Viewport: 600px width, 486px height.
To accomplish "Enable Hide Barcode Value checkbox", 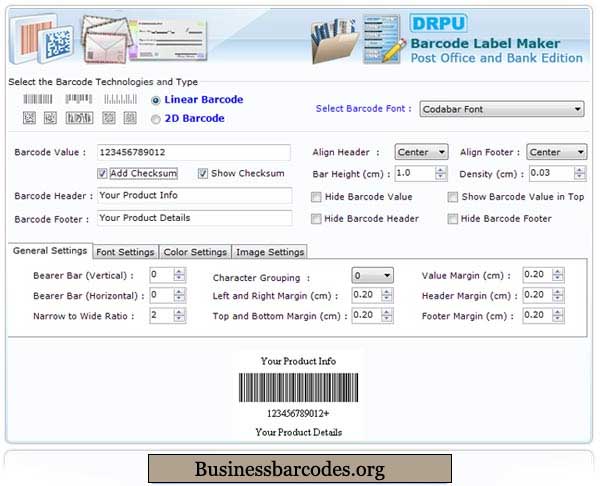I will point(316,197).
